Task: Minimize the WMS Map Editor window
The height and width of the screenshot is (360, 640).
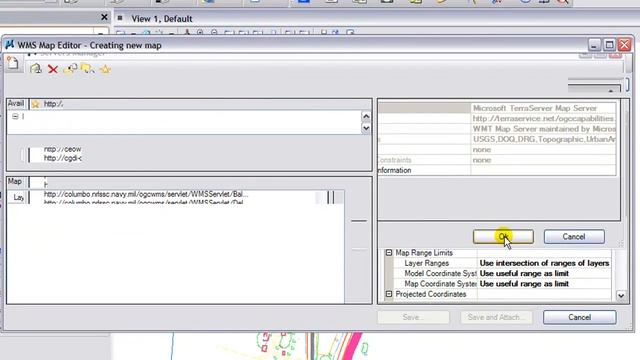Action: pos(594,44)
